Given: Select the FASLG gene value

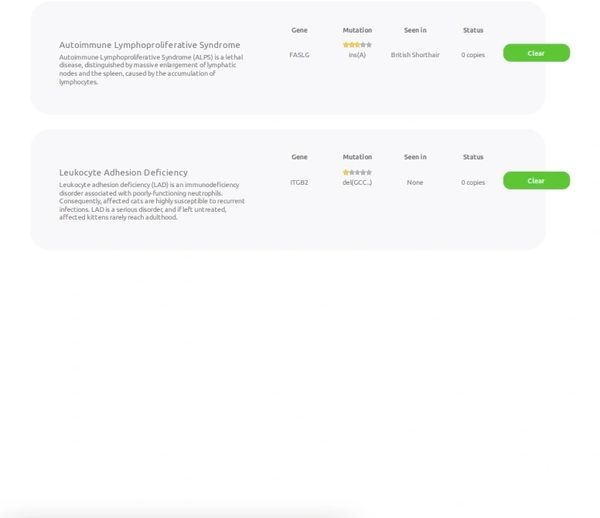Looking at the screenshot, I should (299, 55).
